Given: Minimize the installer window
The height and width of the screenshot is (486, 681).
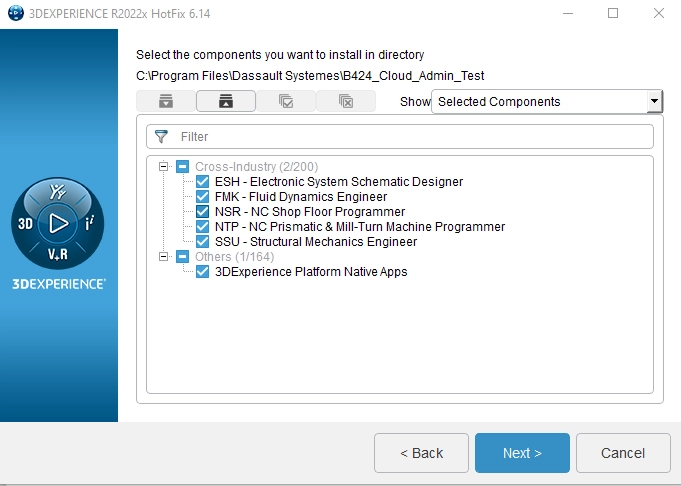Looking at the screenshot, I should point(568,13).
